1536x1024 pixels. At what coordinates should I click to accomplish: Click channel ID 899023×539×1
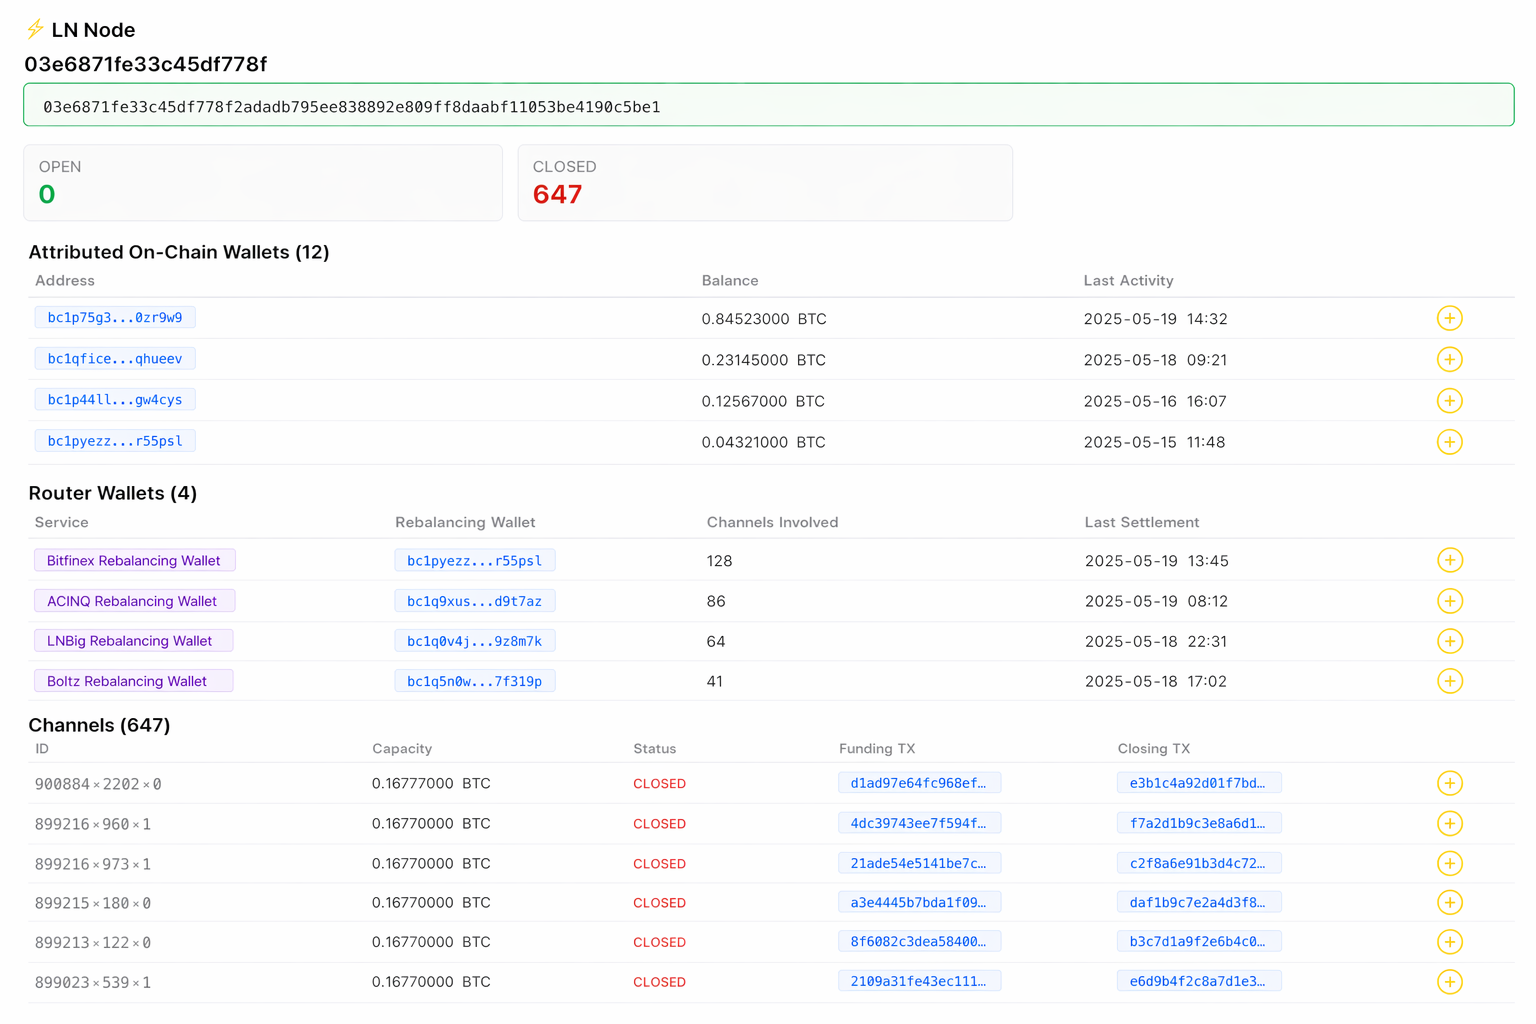pyautogui.click(x=93, y=983)
